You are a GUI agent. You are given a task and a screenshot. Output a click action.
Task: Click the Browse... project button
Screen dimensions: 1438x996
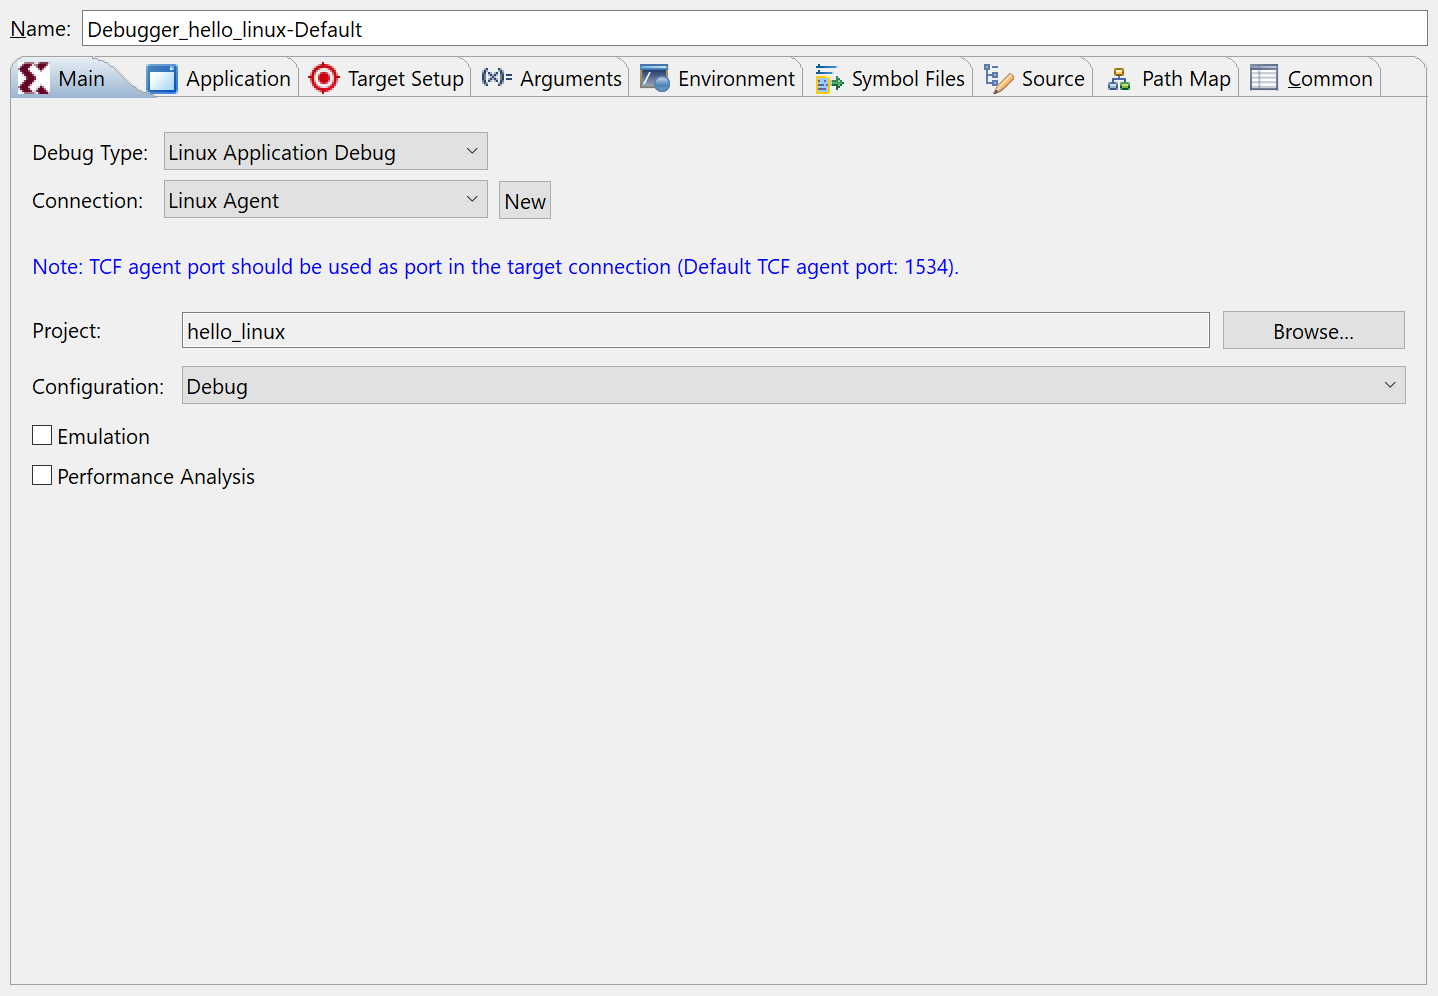click(x=1314, y=330)
